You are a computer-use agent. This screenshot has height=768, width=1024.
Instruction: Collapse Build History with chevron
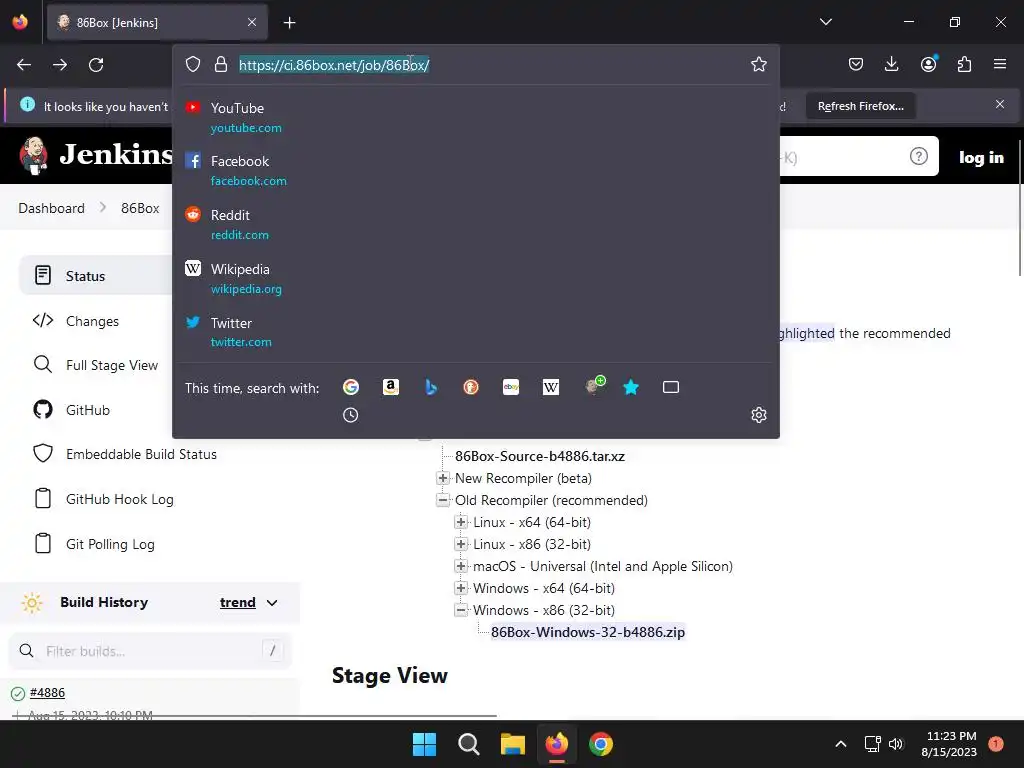tap(272, 603)
